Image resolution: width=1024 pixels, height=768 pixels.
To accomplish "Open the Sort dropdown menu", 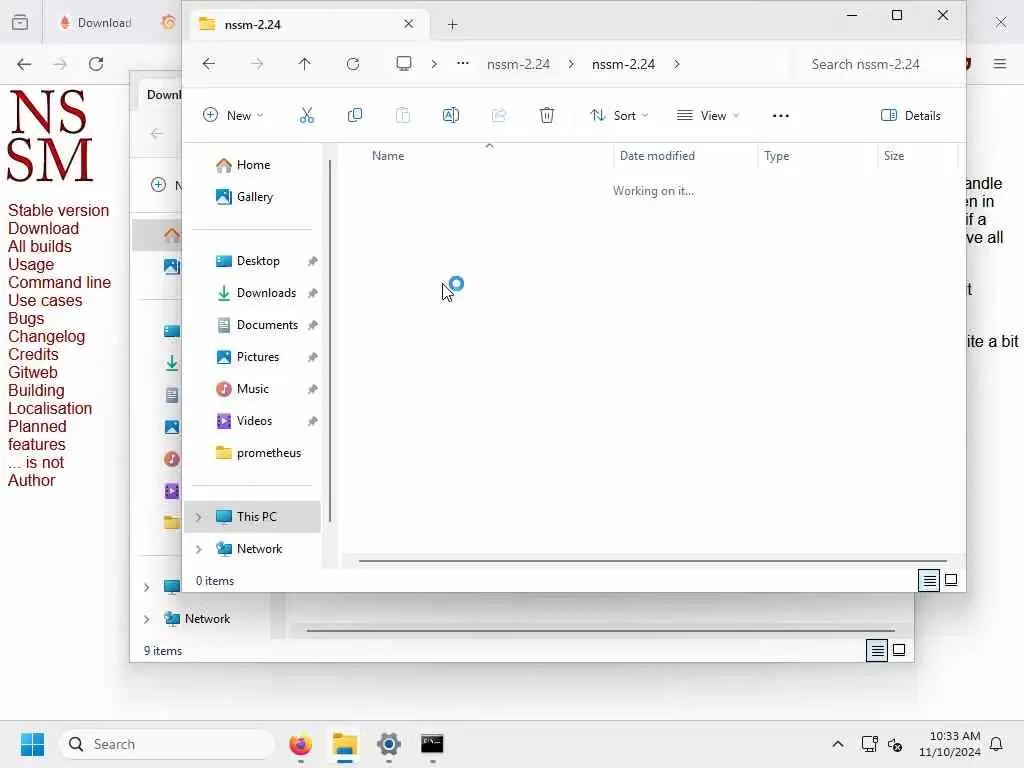I will point(618,116).
